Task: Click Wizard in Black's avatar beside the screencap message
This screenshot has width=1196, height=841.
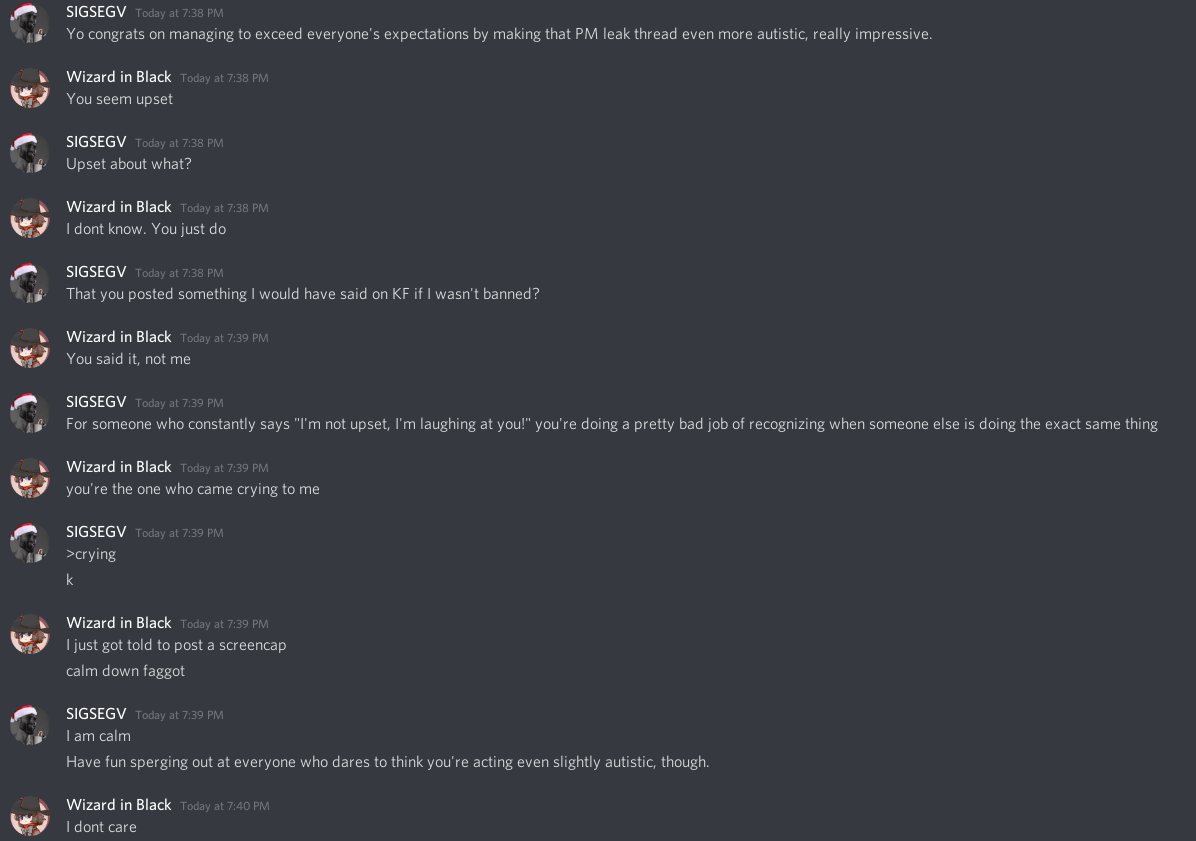Action: 30,634
